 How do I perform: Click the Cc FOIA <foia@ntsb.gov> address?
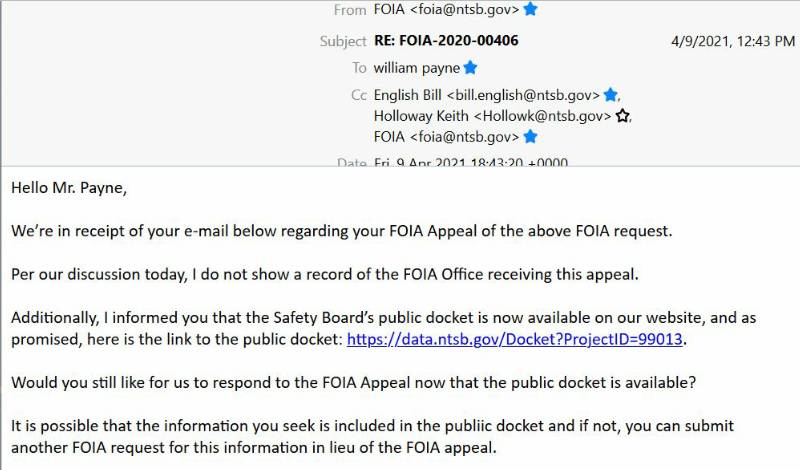coord(446,137)
